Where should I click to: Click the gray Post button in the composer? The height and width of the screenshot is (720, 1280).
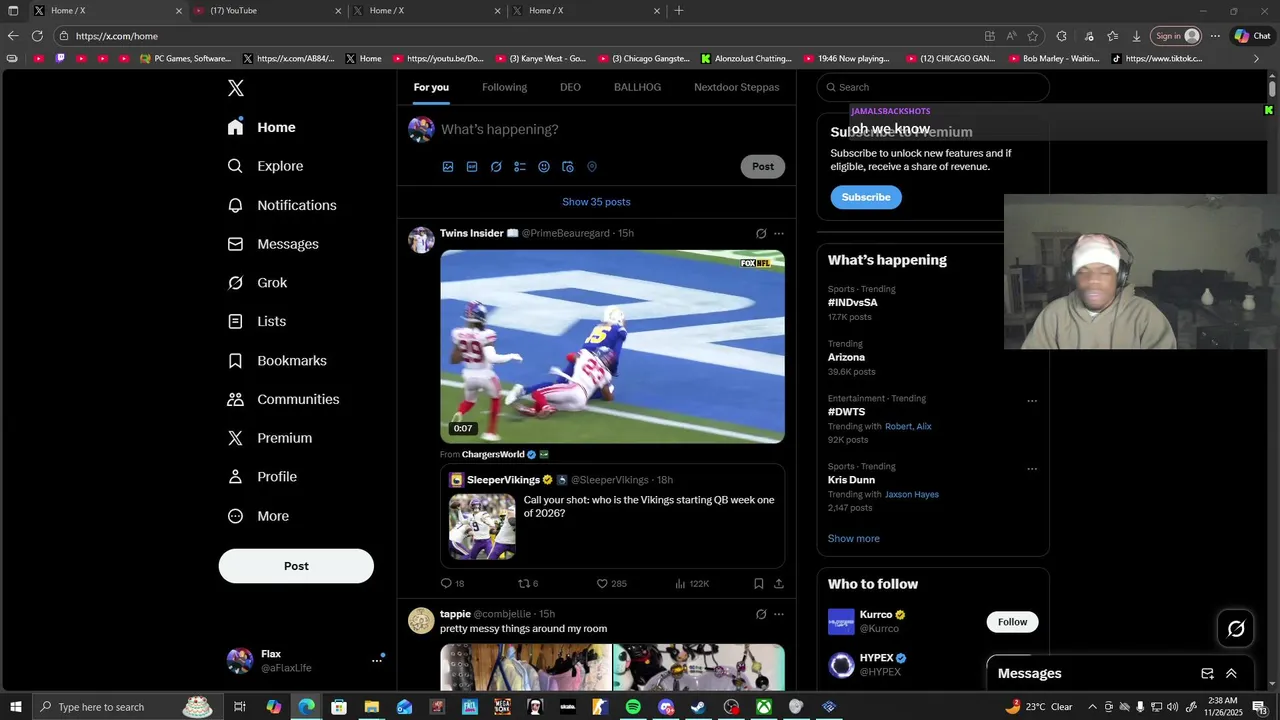click(x=763, y=167)
